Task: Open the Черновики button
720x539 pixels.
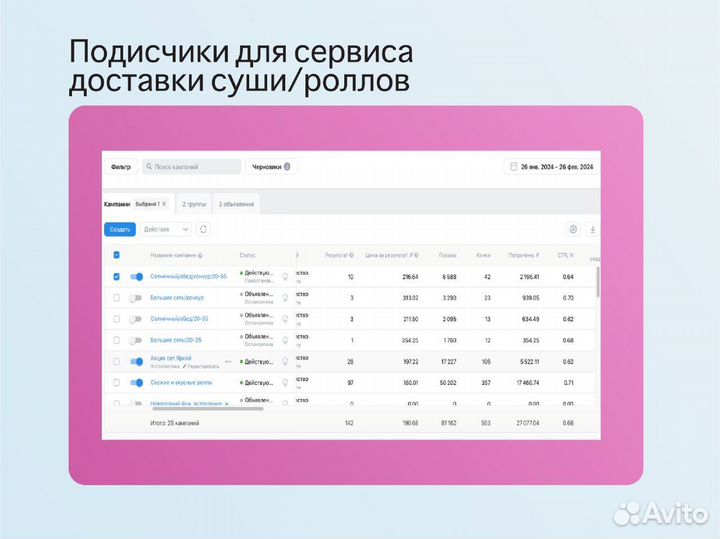Action: point(271,167)
